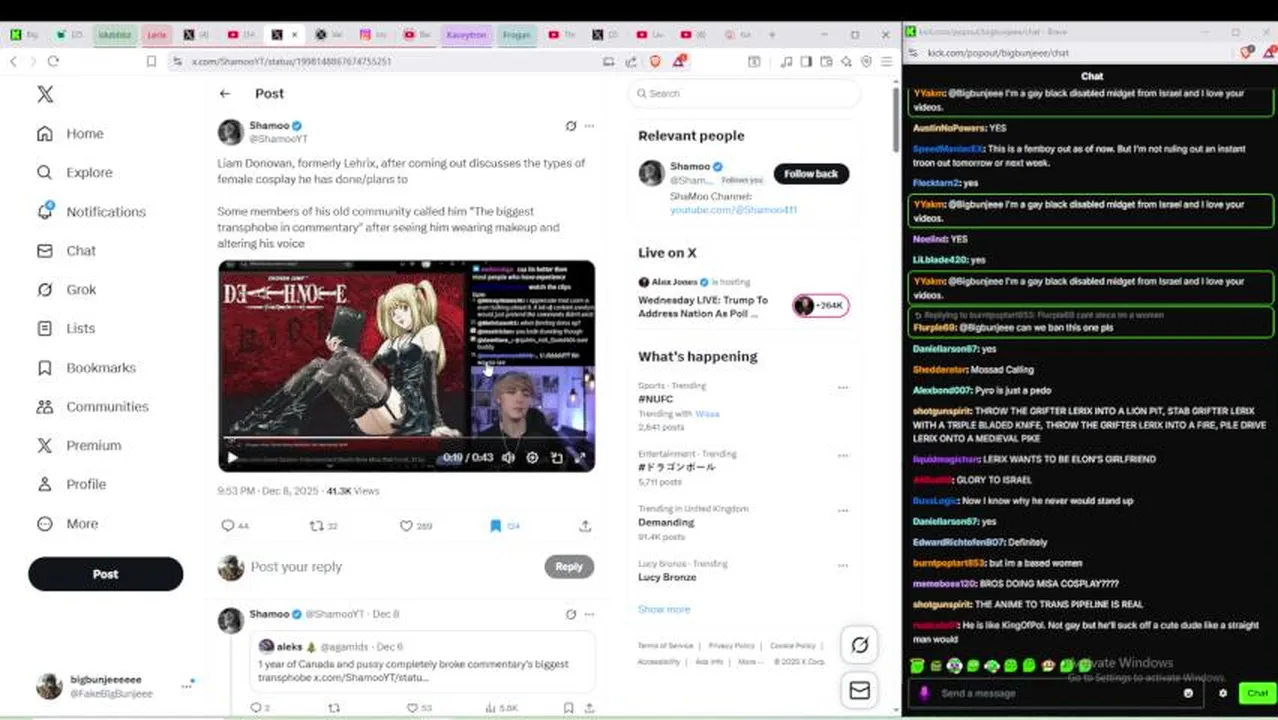Open the Brave browser menu
The width and height of the screenshot is (1278, 720).
[885, 61]
